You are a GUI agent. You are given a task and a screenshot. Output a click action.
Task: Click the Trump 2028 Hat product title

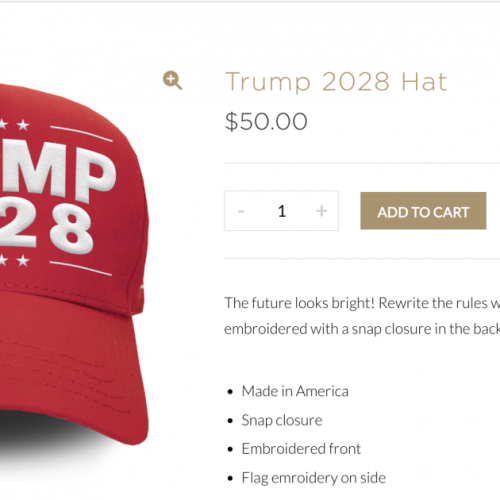[336, 81]
